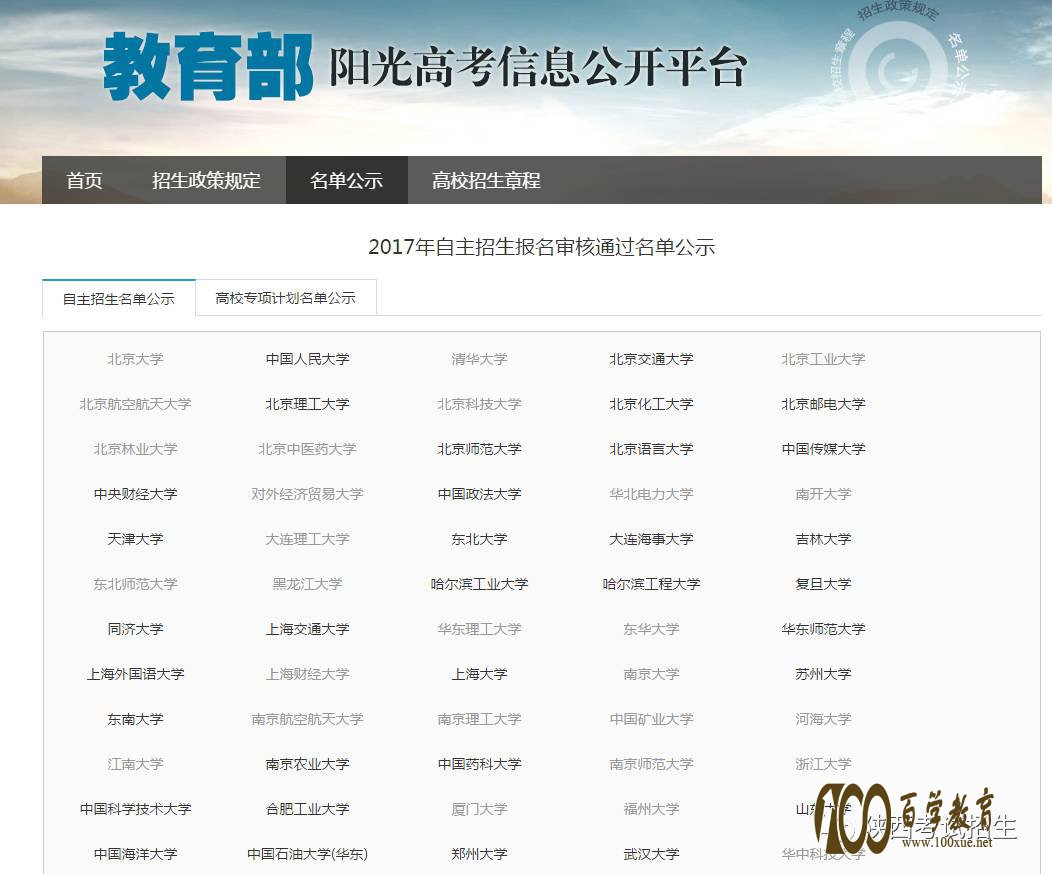Open the 合肥工业大学 link
The height and width of the screenshot is (874, 1052).
click(x=307, y=808)
